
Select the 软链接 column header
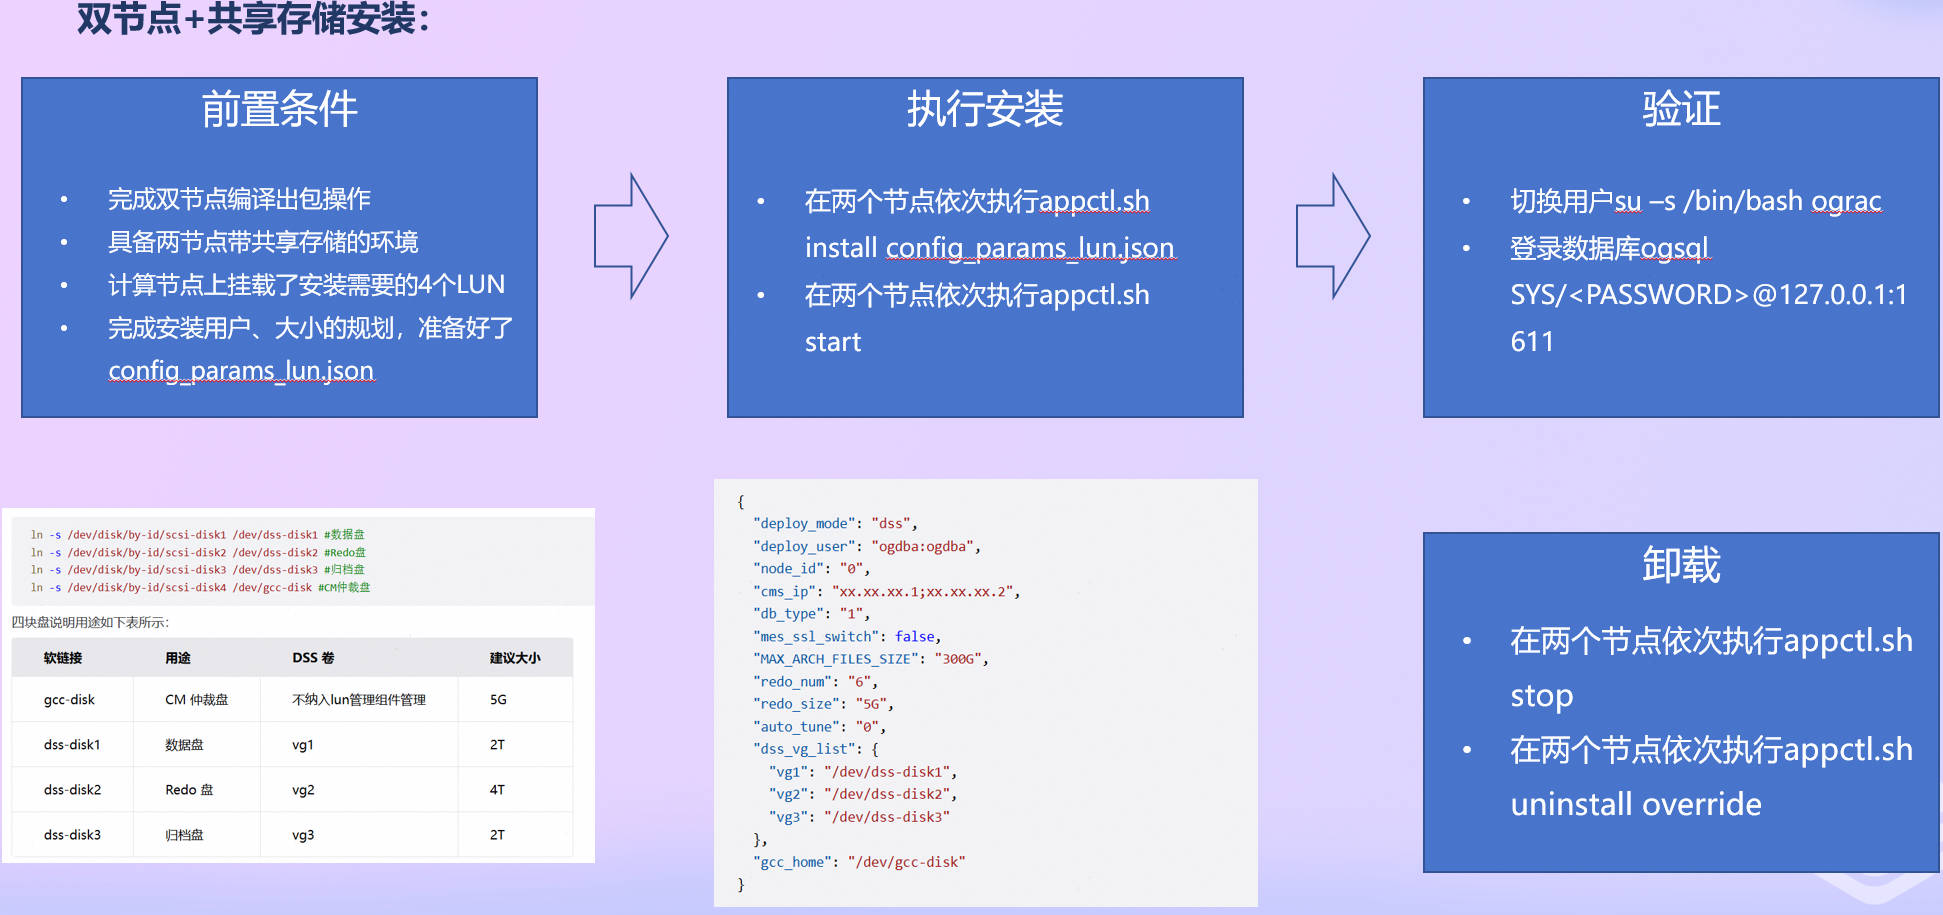pyautogui.click(x=64, y=657)
